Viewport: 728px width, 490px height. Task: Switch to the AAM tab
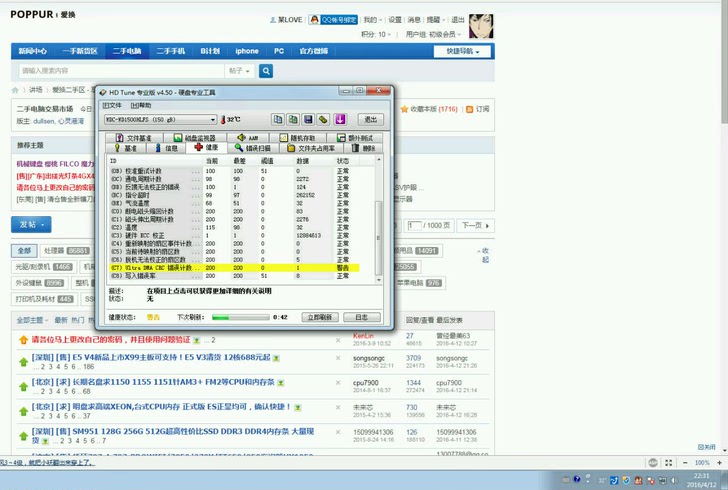click(x=247, y=138)
